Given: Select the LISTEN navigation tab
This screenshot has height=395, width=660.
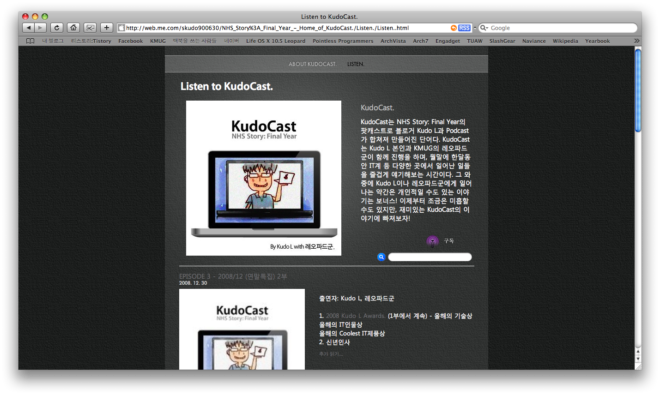Looking at the screenshot, I should 355,64.
